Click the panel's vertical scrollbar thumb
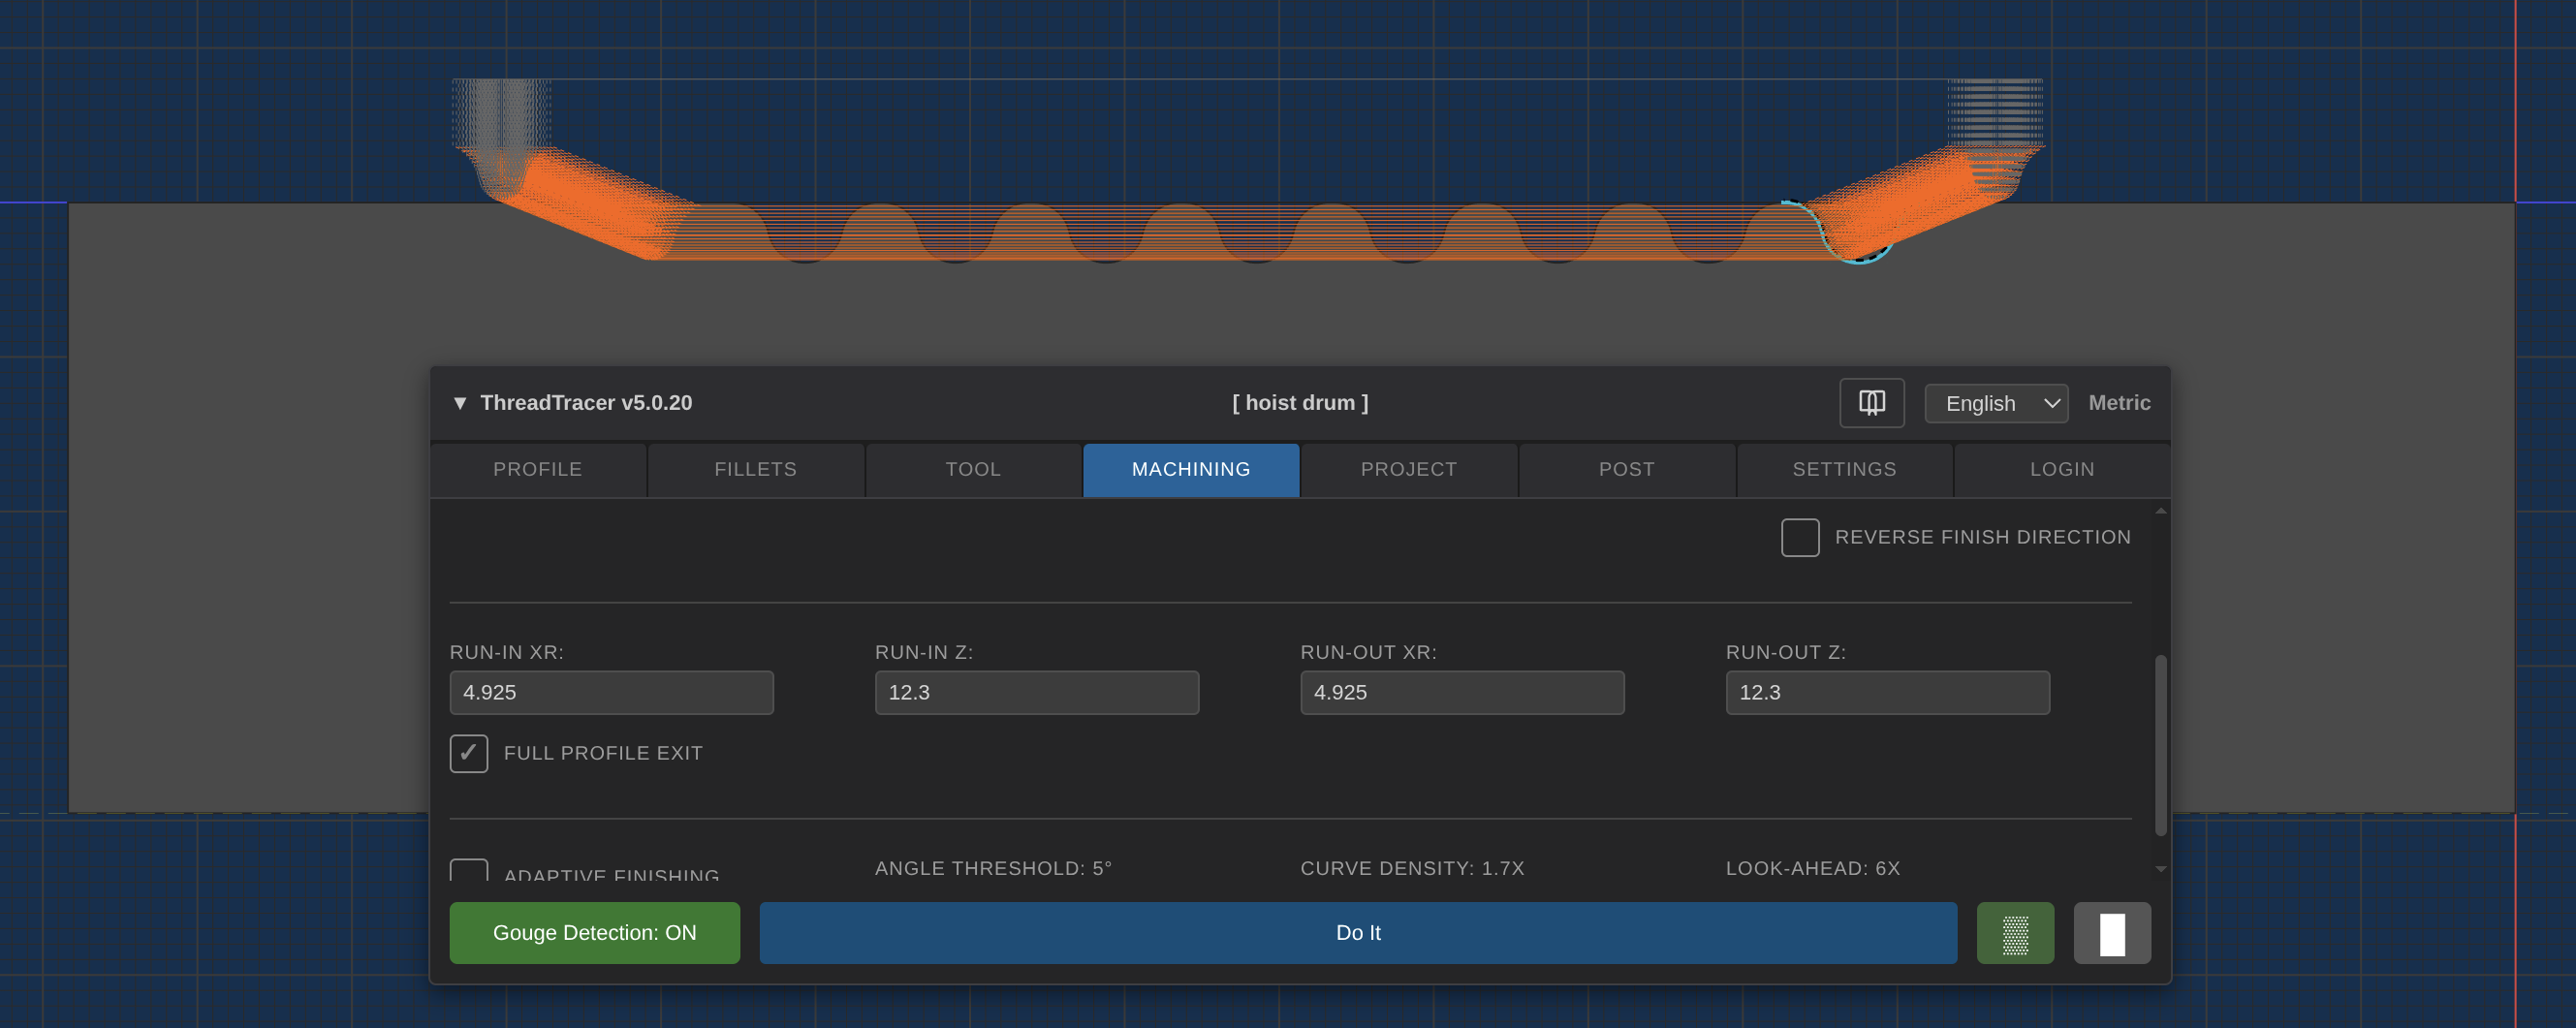This screenshot has height=1028, width=2576. [x=2160, y=745]
